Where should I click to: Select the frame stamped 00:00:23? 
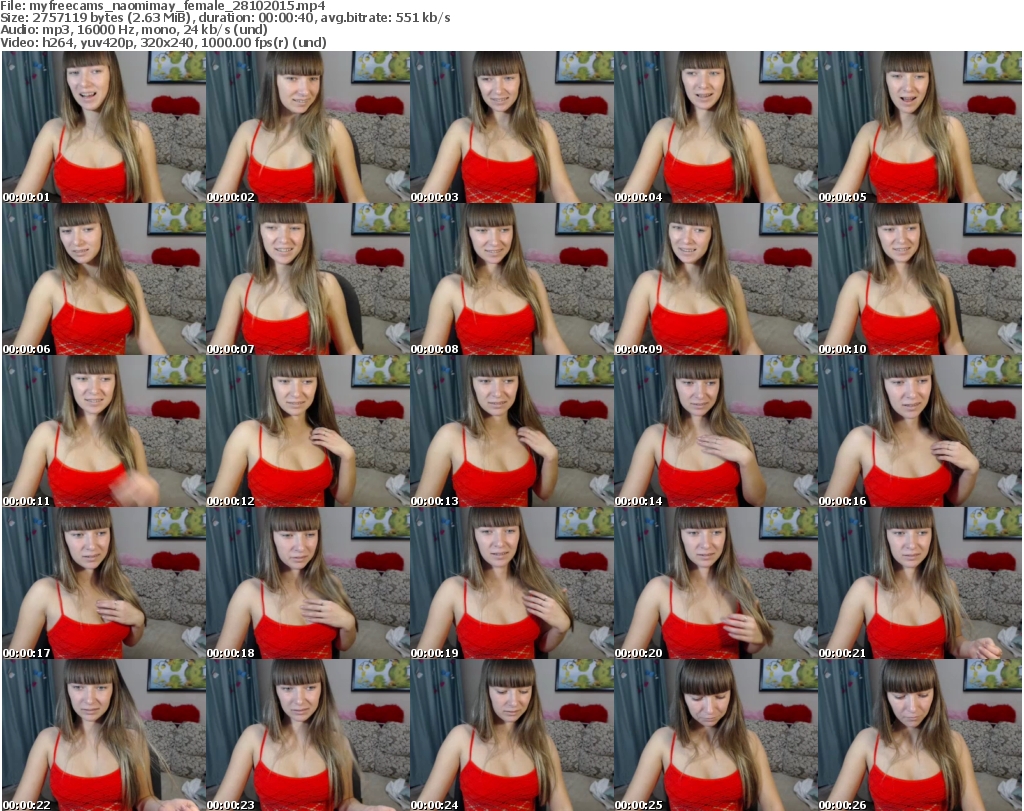click(x=308, y=735)
